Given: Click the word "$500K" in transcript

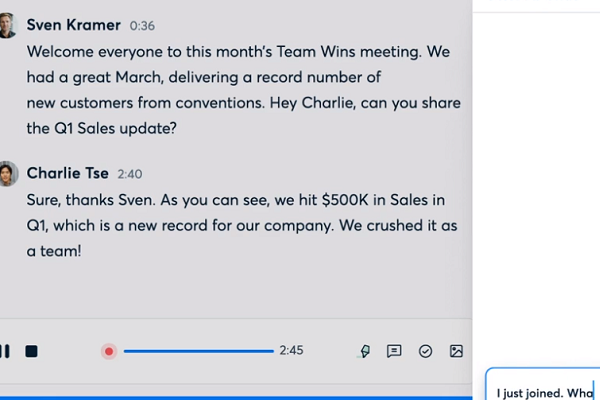Looking at the screenshot, I should [349, 199].
